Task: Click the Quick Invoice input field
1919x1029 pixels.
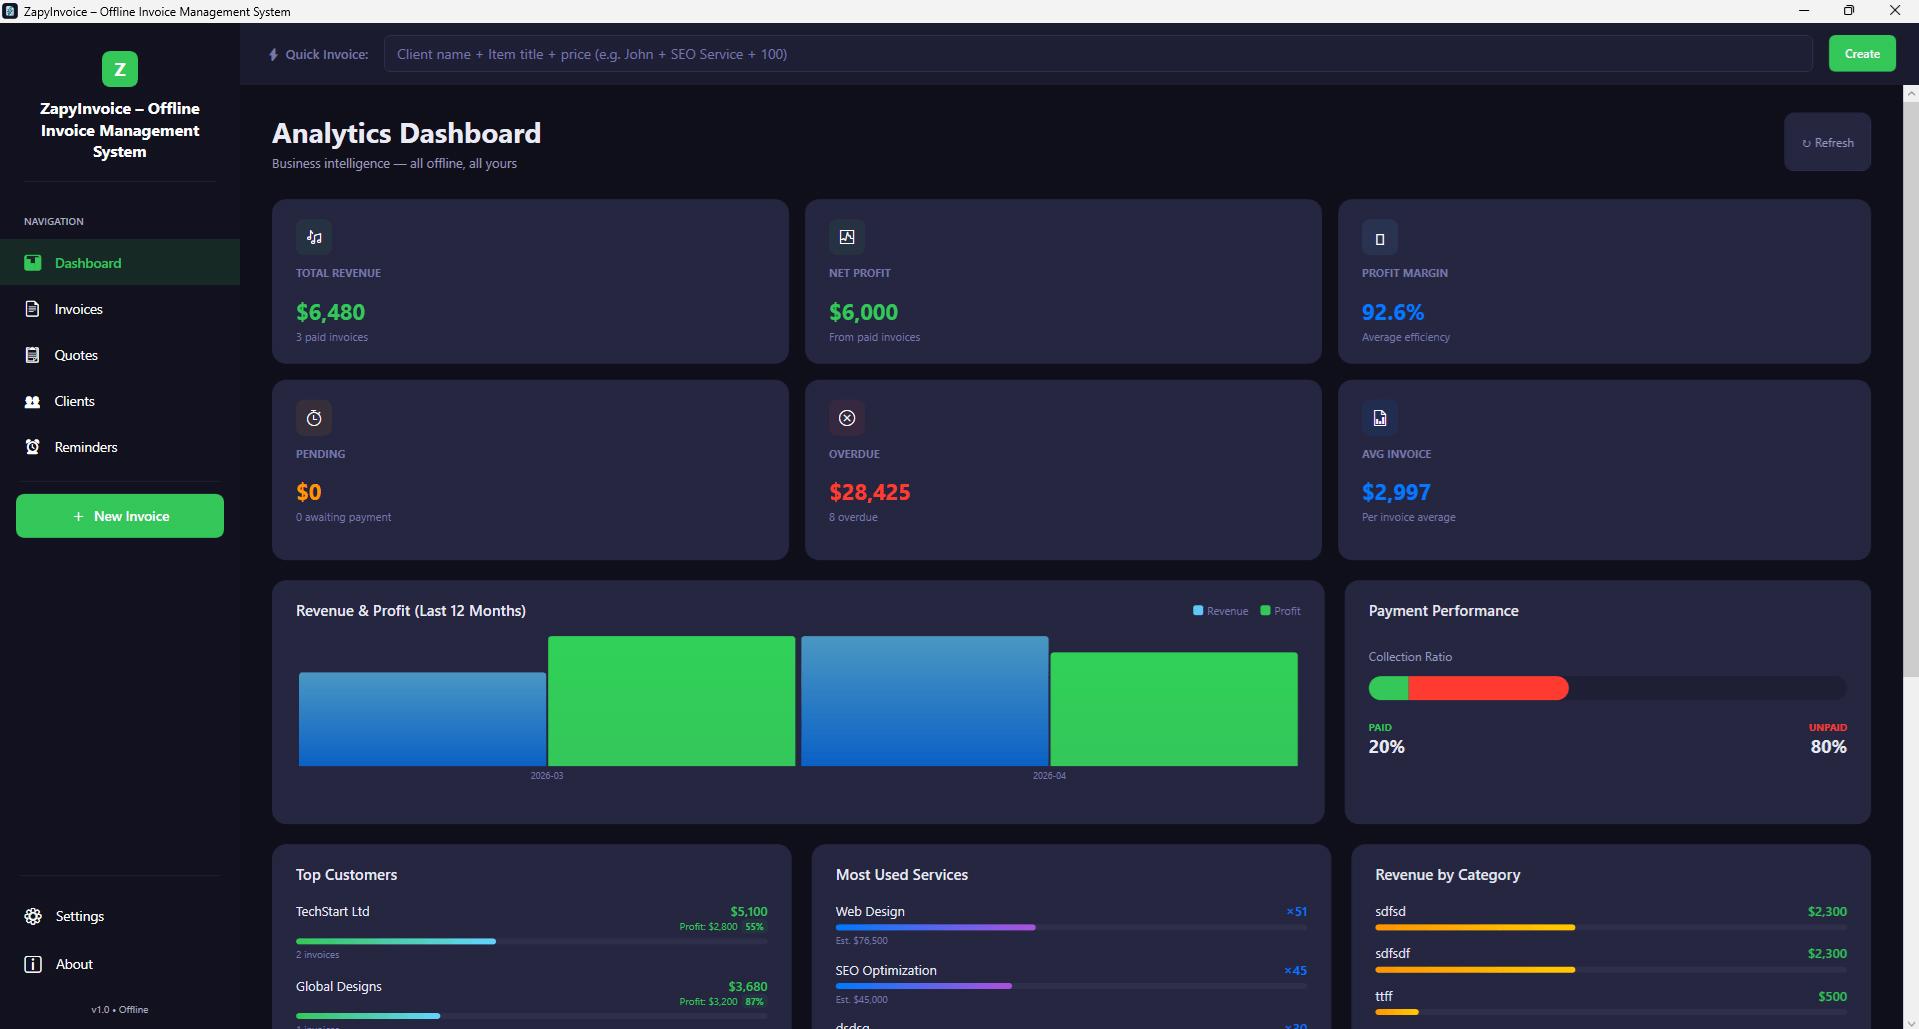Action: [x=1098, y=54]
